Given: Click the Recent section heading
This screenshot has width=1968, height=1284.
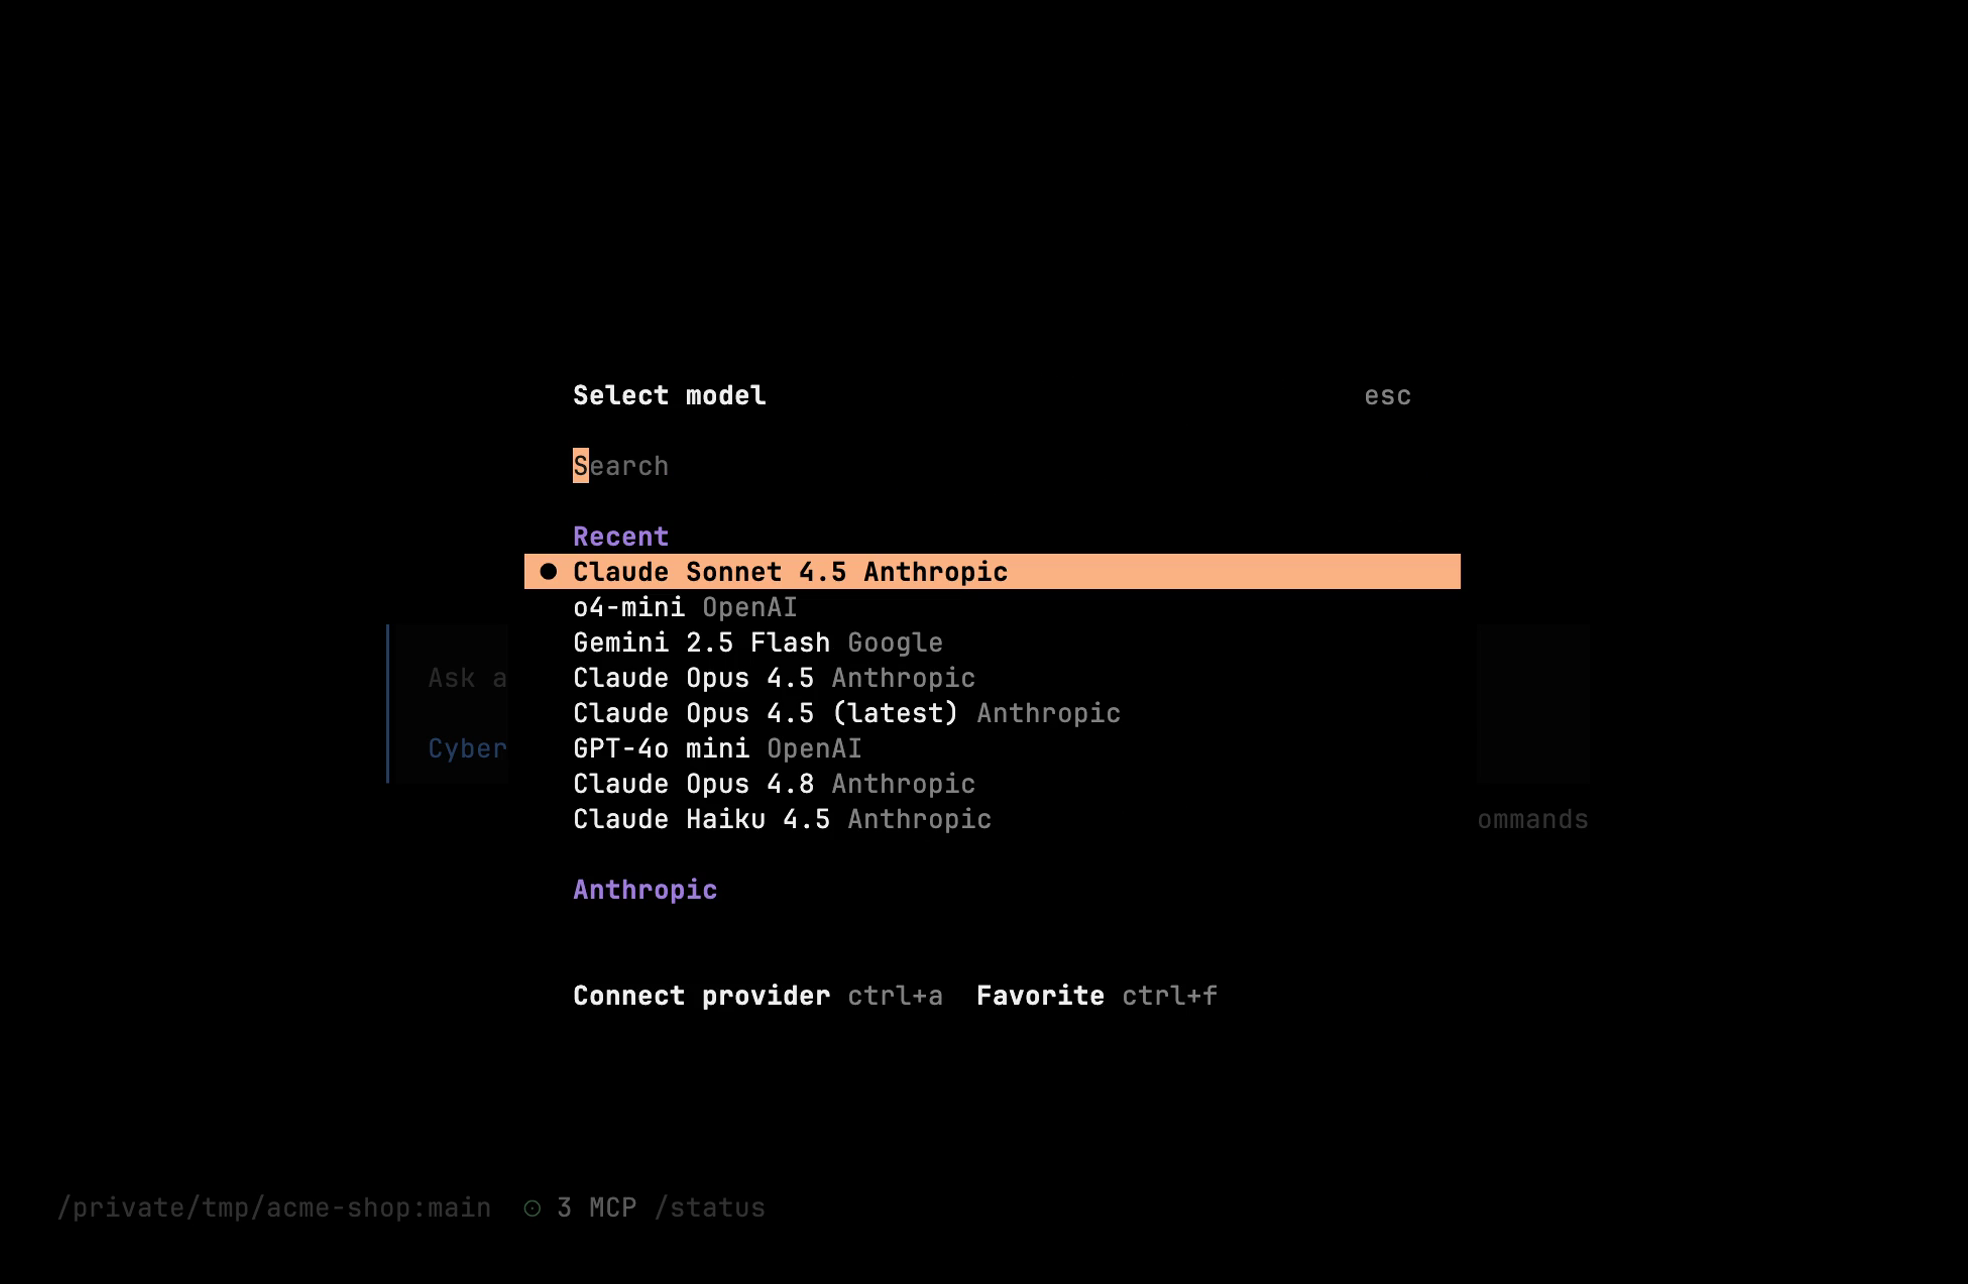Looking at the screenshot, I should pyautogui.click(x=620, y=536).
